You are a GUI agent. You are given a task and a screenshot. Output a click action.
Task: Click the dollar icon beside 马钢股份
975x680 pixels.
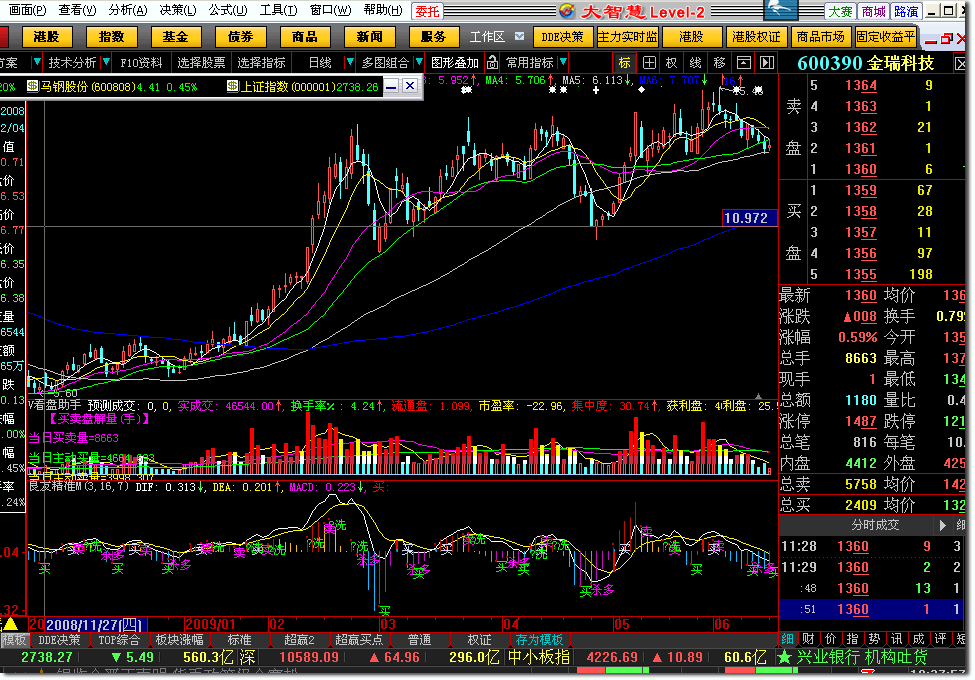click(32, 86)
